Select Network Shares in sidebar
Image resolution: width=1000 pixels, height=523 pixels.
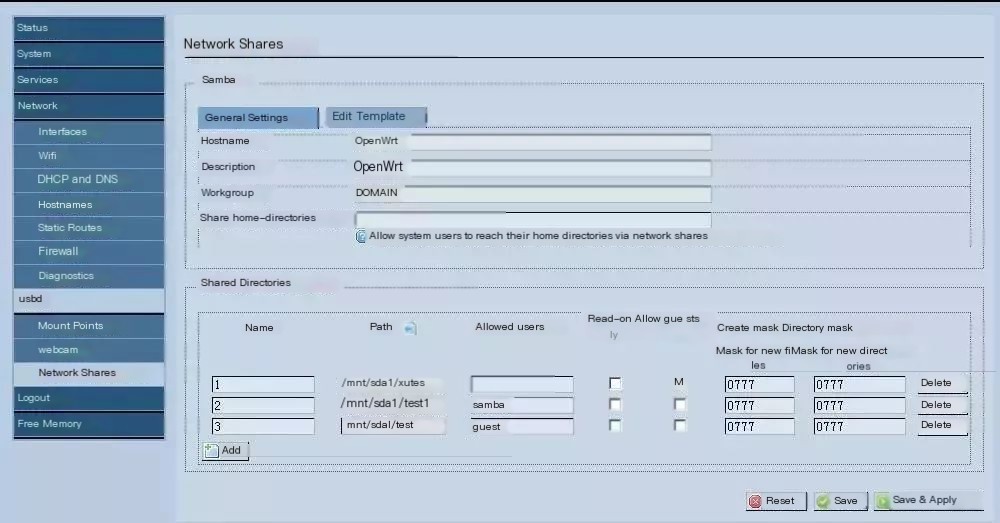(x=89, y=373)
